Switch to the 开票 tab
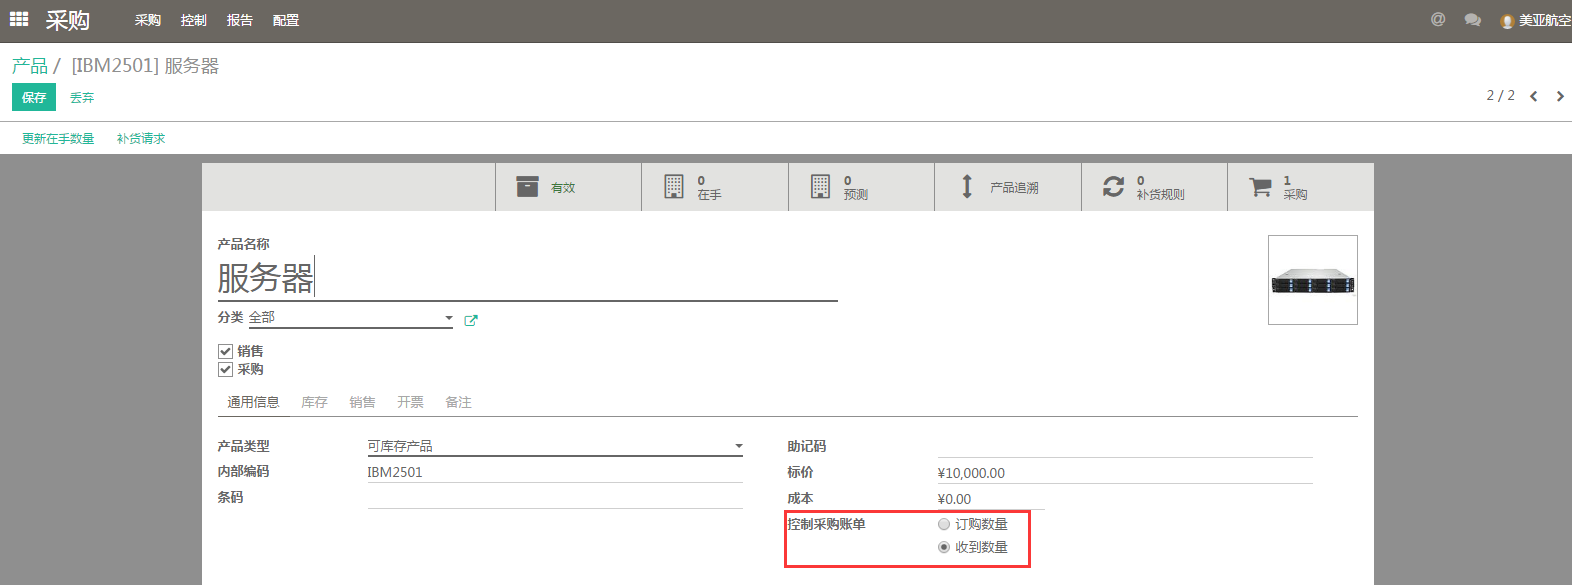 [410, 402]
